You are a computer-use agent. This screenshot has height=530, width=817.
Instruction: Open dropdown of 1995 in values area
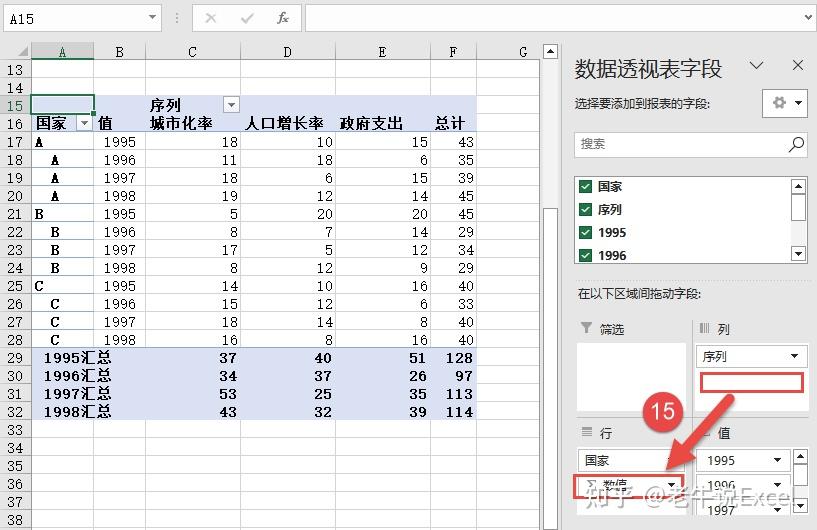(x=777, y=460)
